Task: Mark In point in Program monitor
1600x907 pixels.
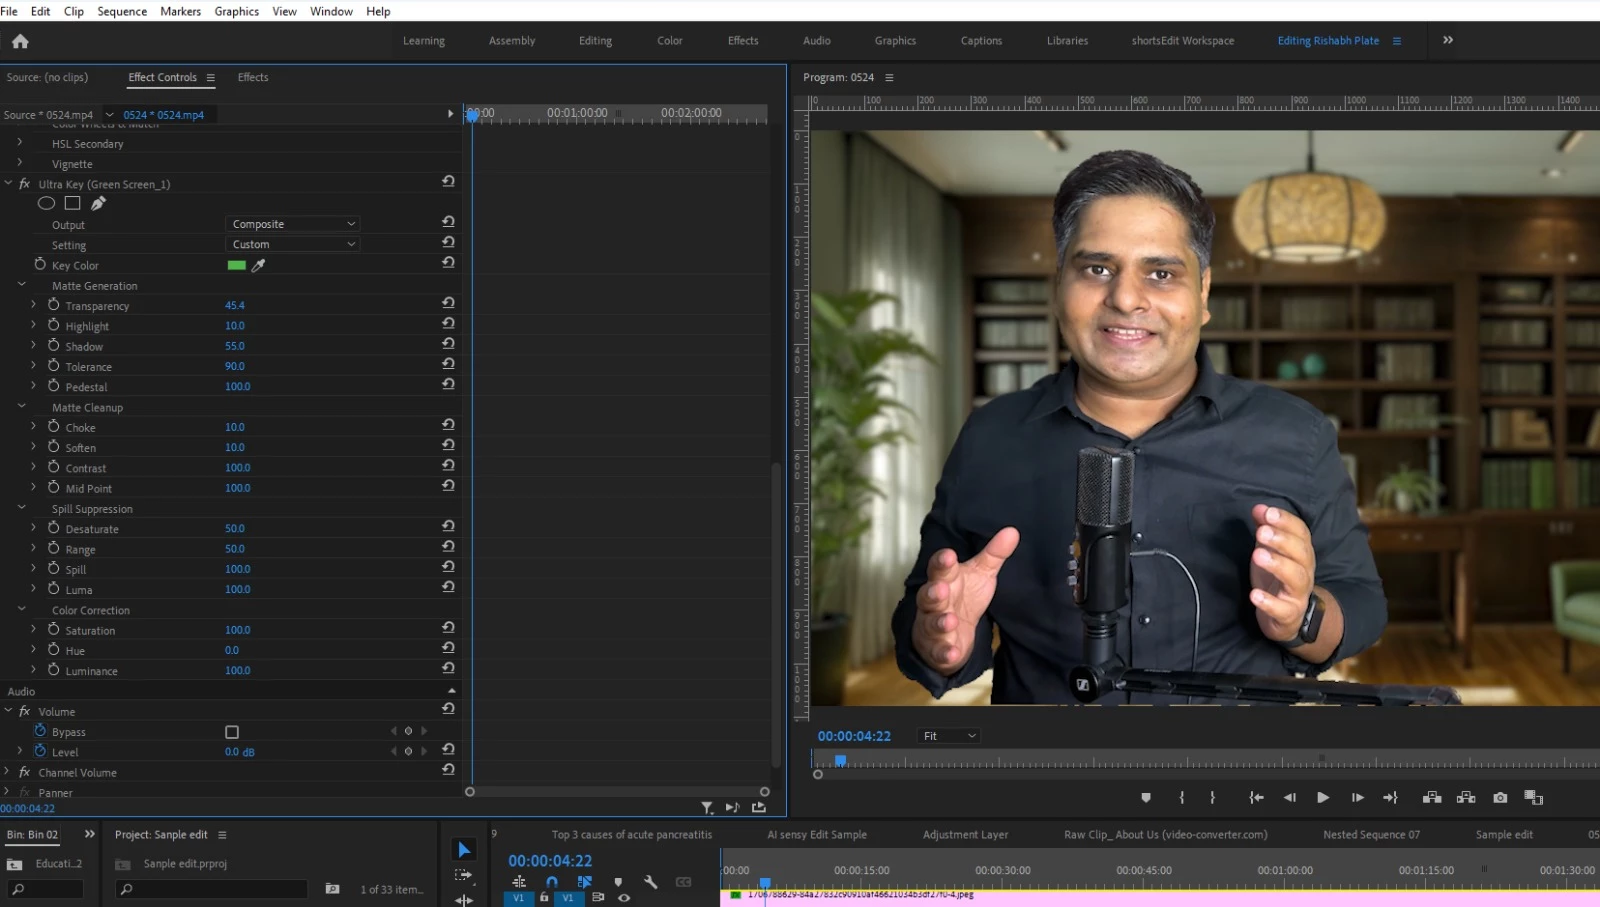Action: tap(1182, 798)
